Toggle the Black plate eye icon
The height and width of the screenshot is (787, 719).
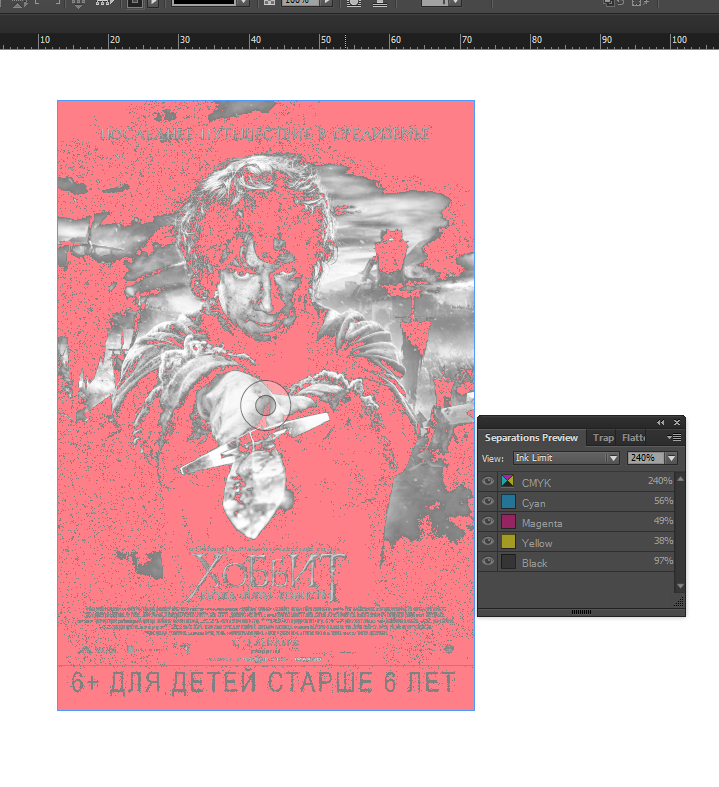pos(488,562)
